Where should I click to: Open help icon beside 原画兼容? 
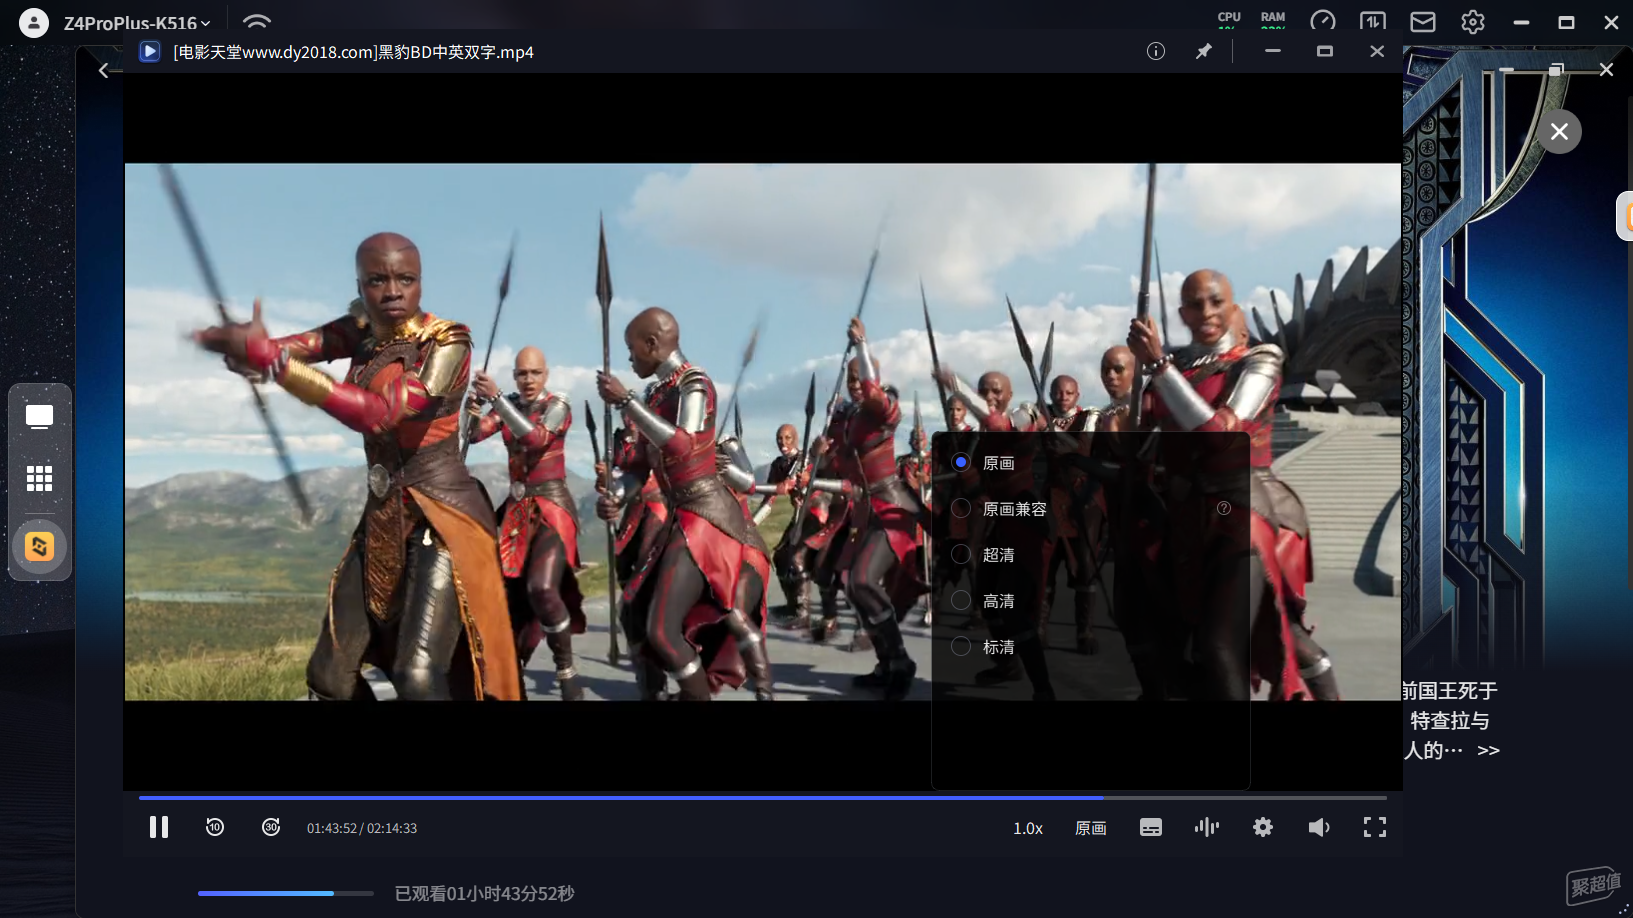[1224, 508]
